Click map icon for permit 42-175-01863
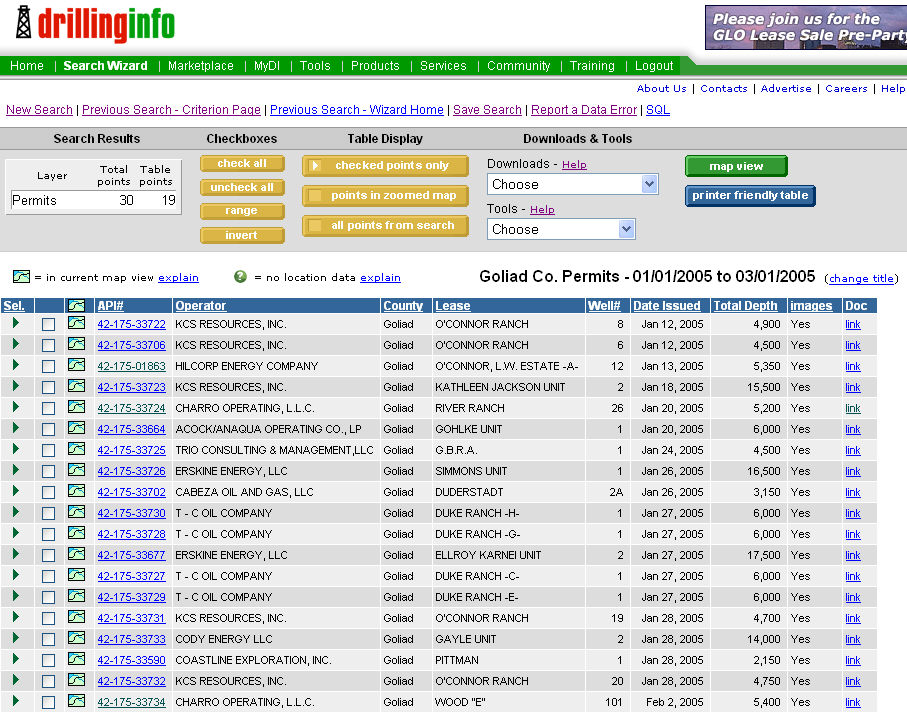Image resolution: width=907 pixels, height=720 pixels. click(76, 365)
